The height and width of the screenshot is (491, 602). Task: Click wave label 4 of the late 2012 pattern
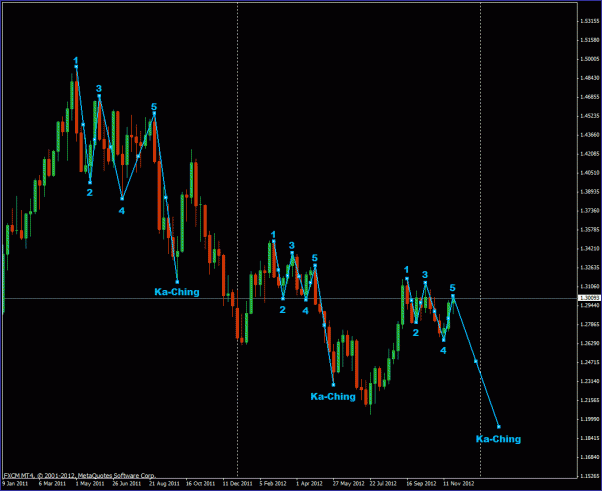click(443, 350)
